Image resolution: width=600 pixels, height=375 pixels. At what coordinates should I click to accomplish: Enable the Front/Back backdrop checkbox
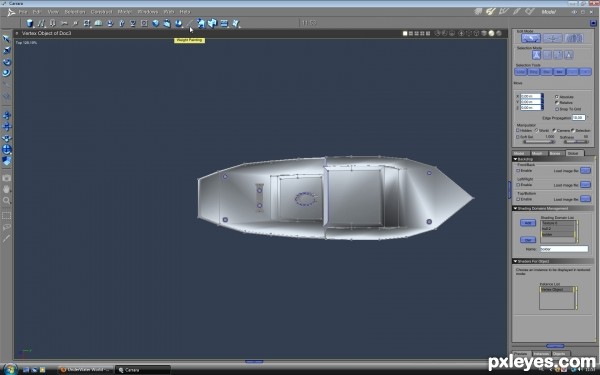coord(518,171)
